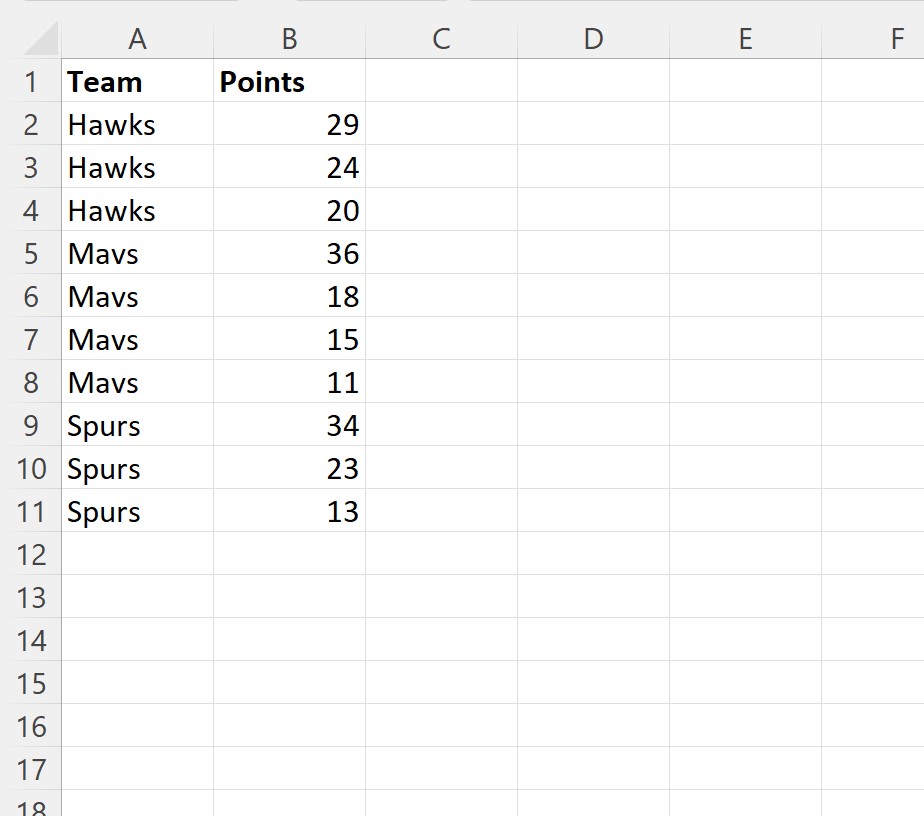
Task: Click the Points header cell
Action: coord(289,81)
